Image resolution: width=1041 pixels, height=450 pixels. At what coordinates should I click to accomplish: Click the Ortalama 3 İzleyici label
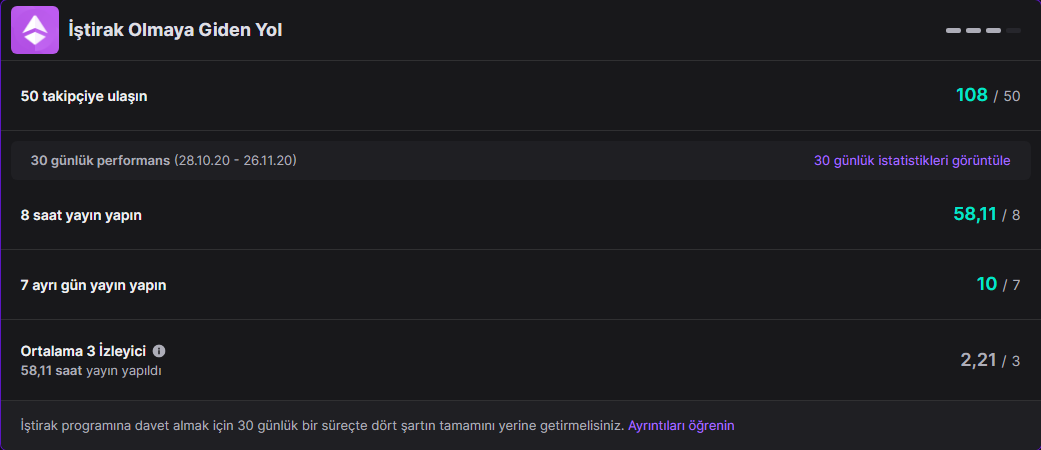coord(83,351)
